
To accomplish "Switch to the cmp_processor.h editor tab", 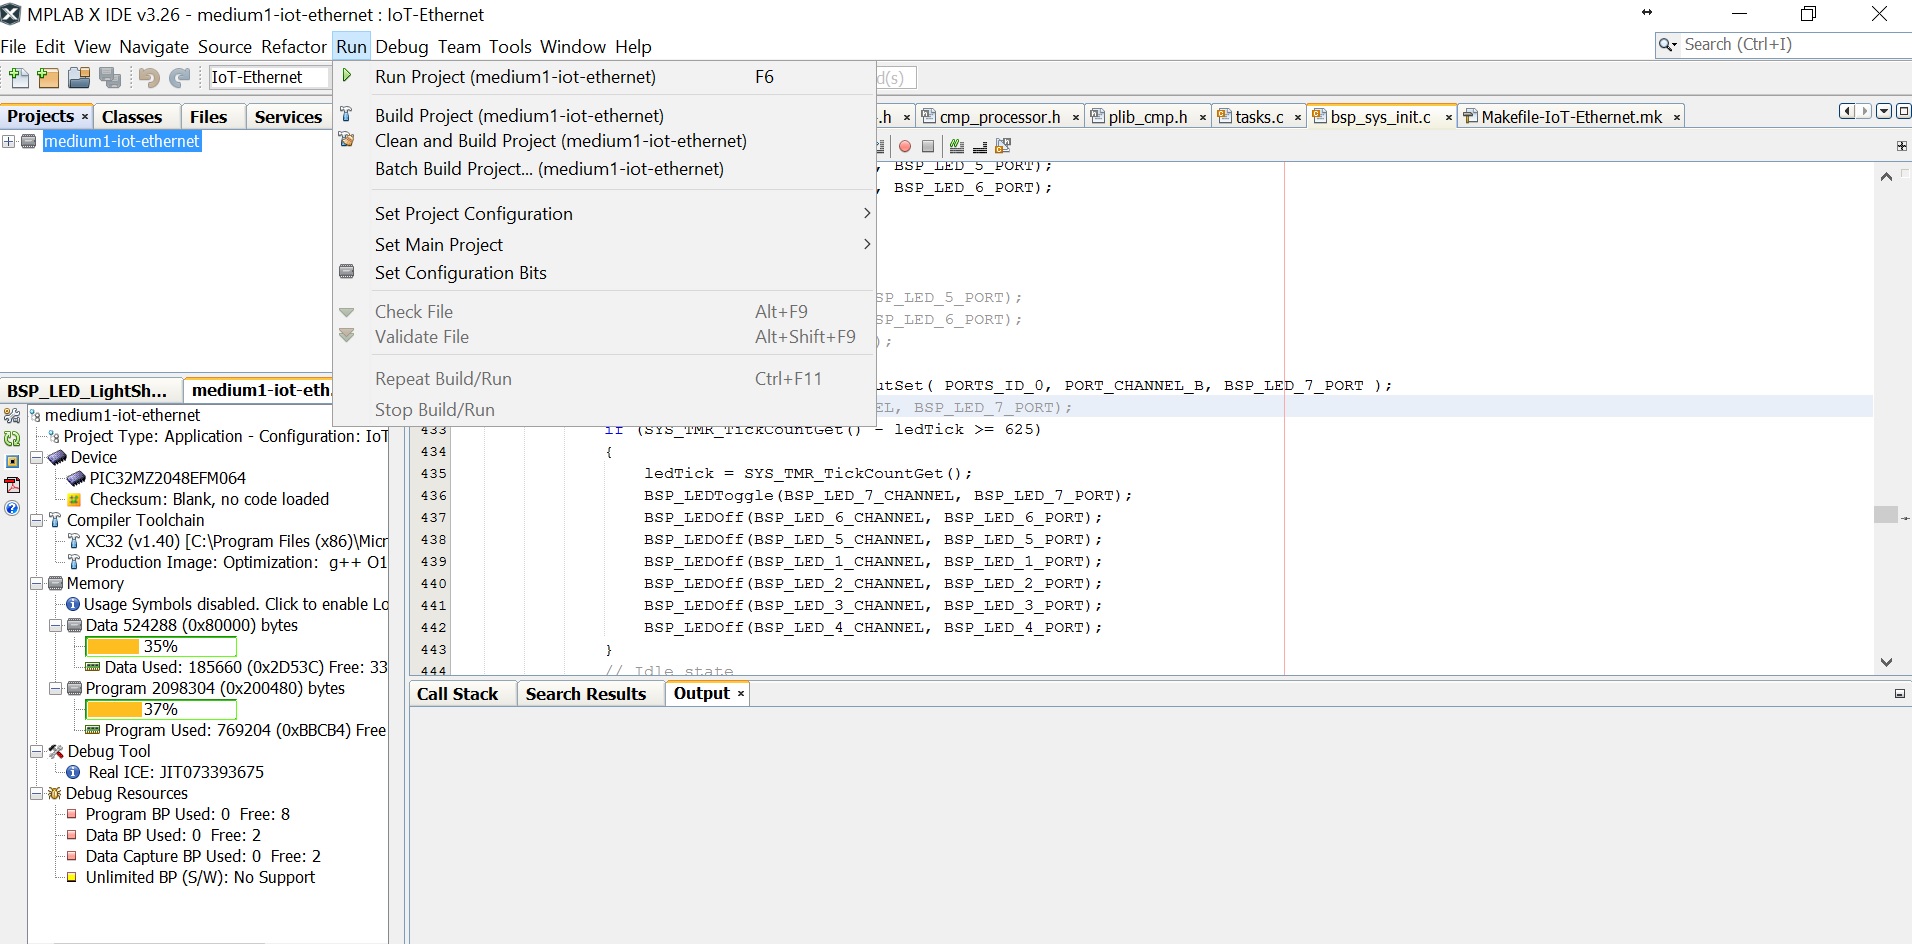I will point(999,117).
